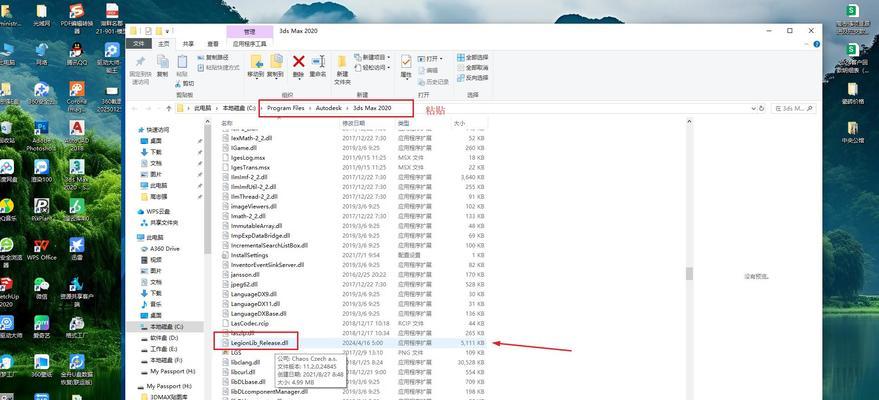Click Select none in ribbon

473,67
